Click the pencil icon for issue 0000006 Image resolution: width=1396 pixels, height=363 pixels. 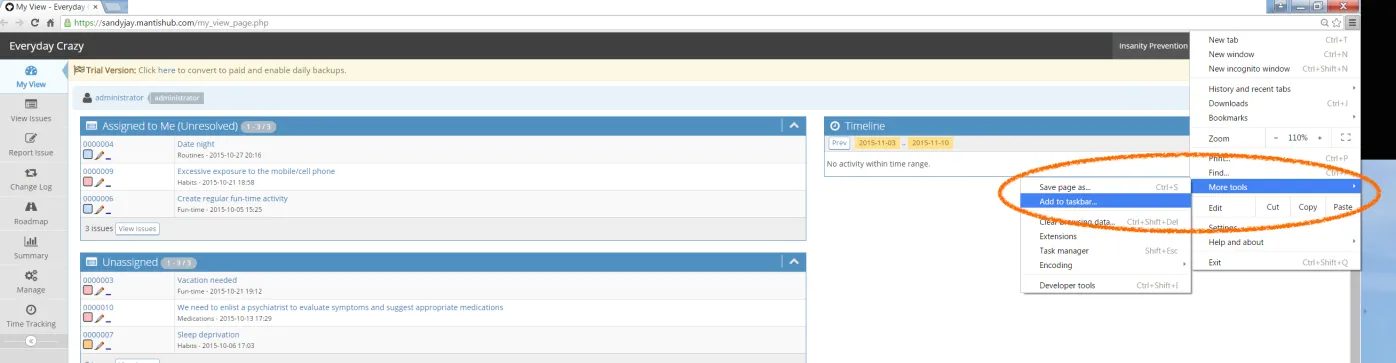pyautogui.click(x=100, y=210)
